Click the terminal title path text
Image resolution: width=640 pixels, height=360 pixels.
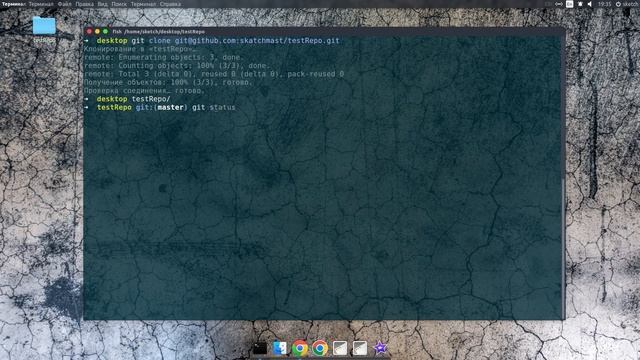tap(159, 31)
